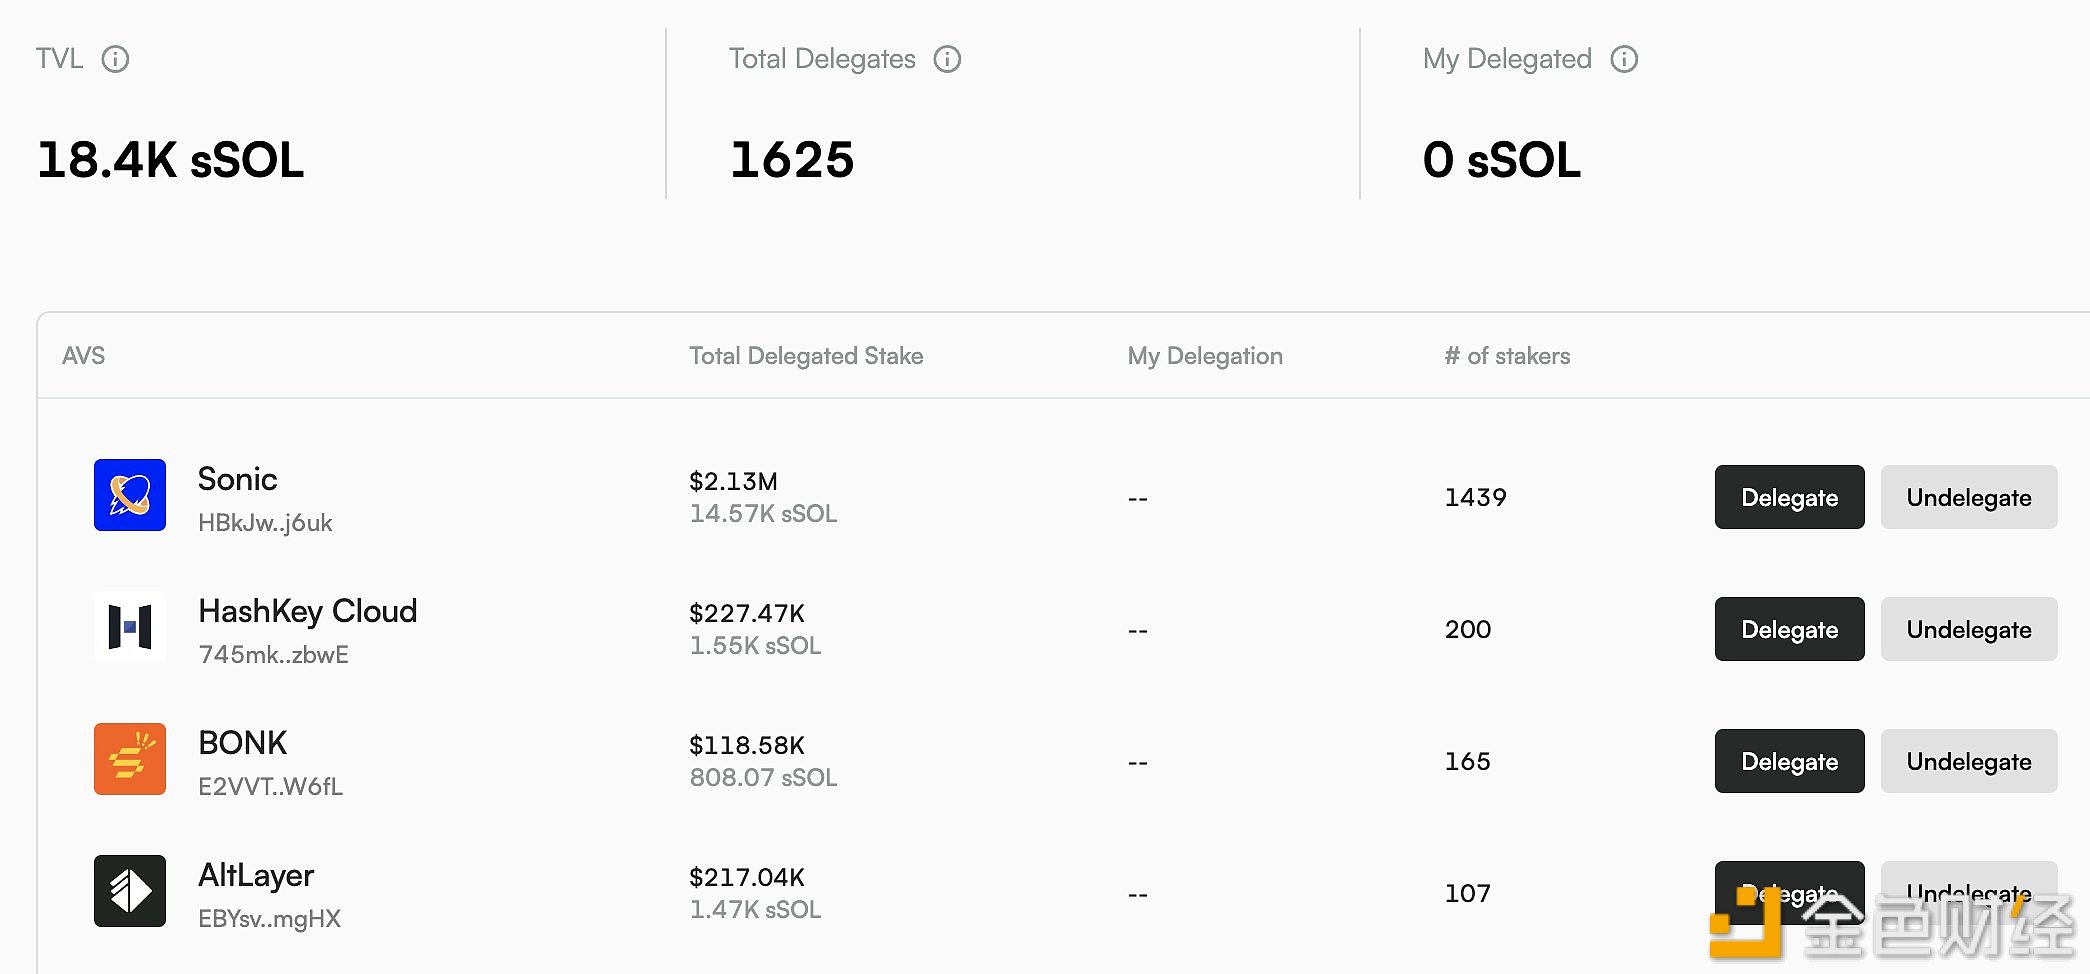Click the $2.13M stake value
Image resolution: width=2090 pixels, height=974 pixels.
733,481
